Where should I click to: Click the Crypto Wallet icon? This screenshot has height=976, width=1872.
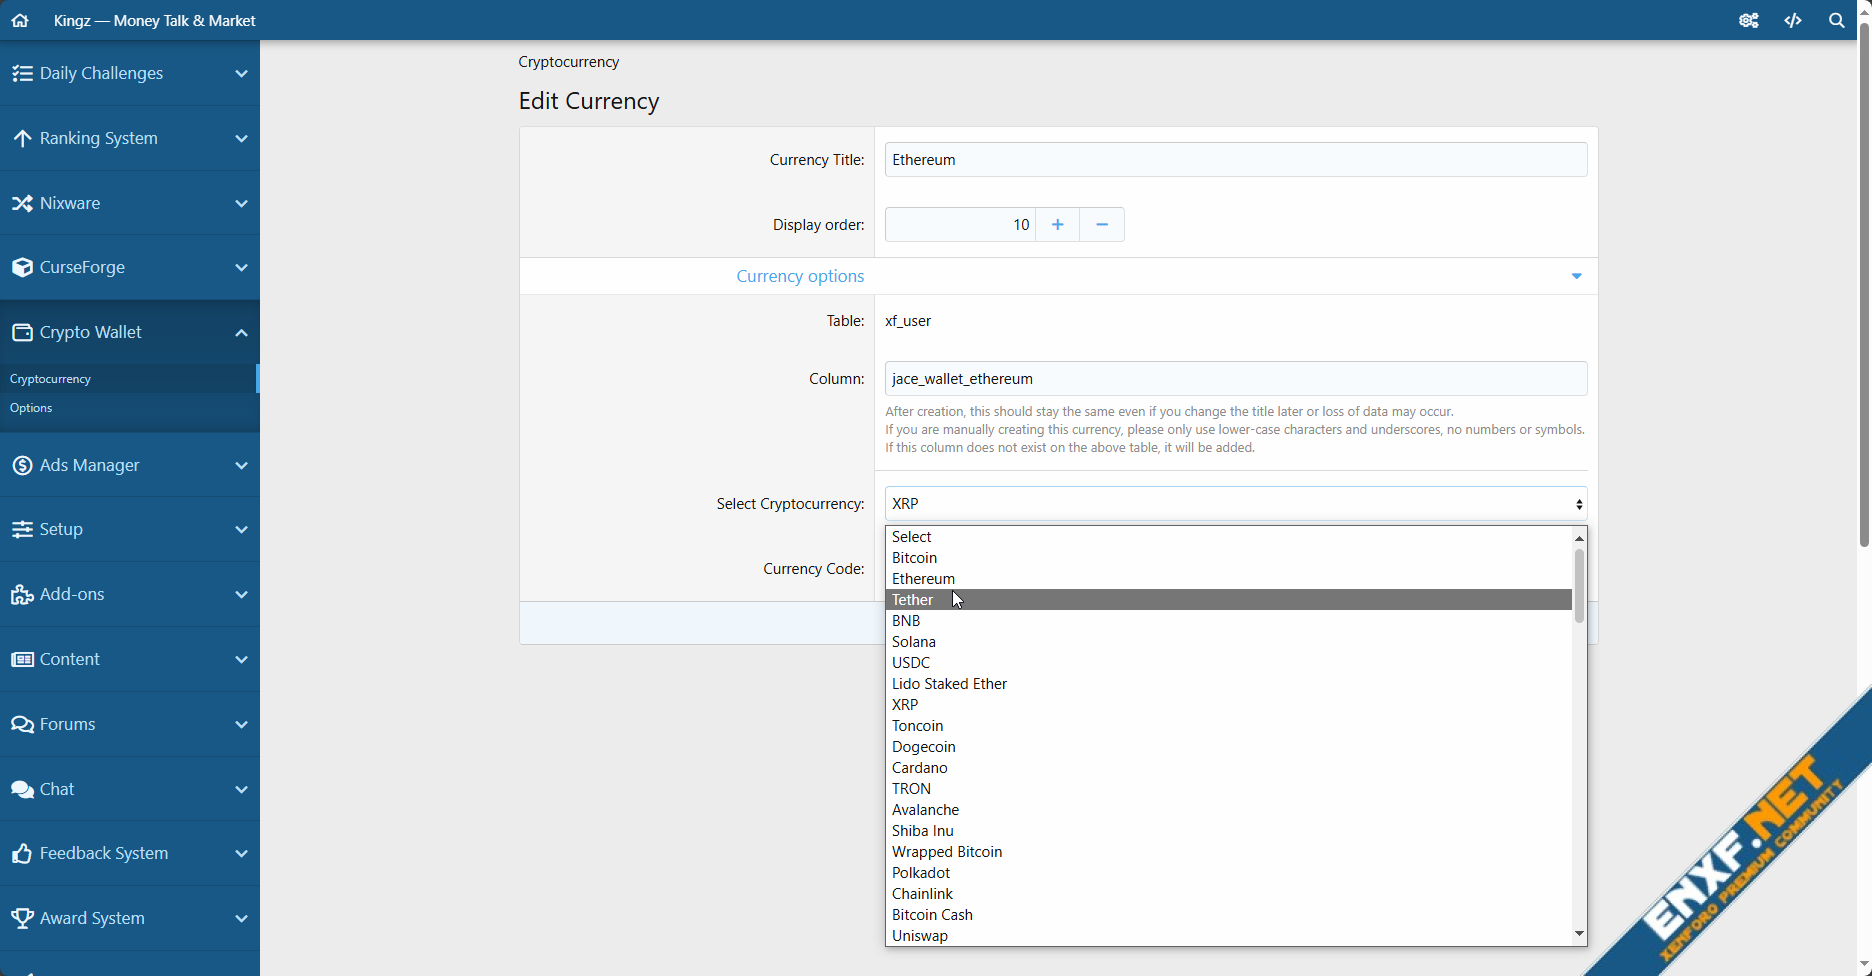point(22,332)
